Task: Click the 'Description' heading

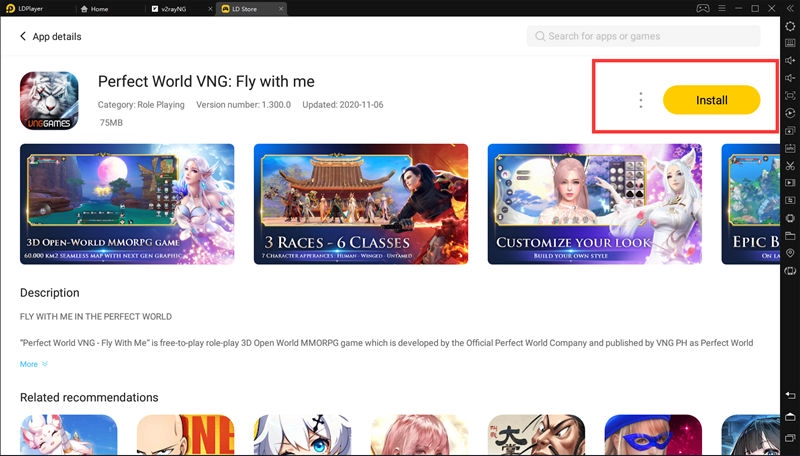Action: 49,293
